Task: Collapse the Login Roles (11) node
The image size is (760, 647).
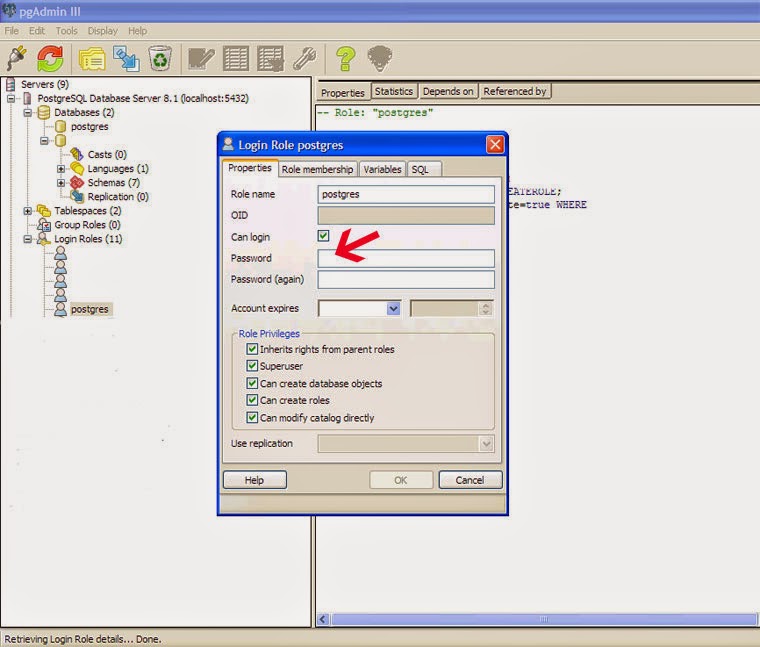Action: click(x=28, y=239)
